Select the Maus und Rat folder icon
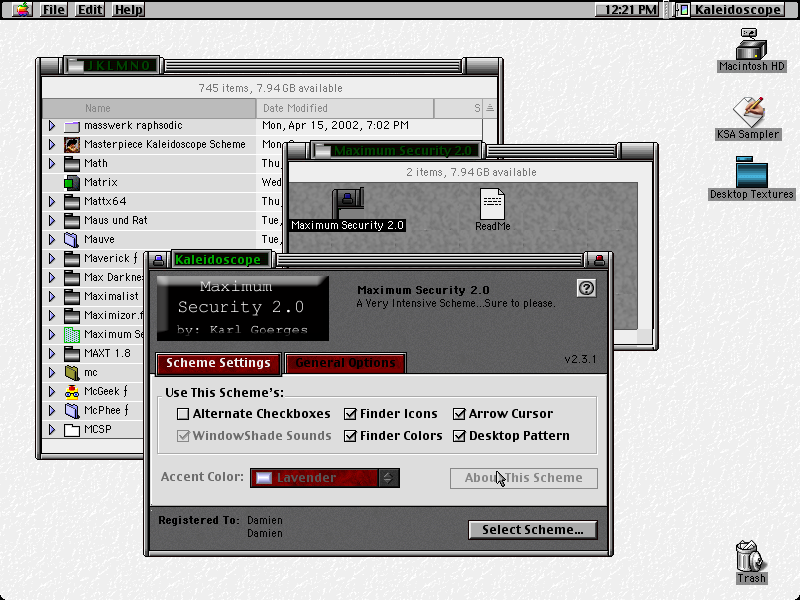The image size is (800, 600). tap(72, 221)
